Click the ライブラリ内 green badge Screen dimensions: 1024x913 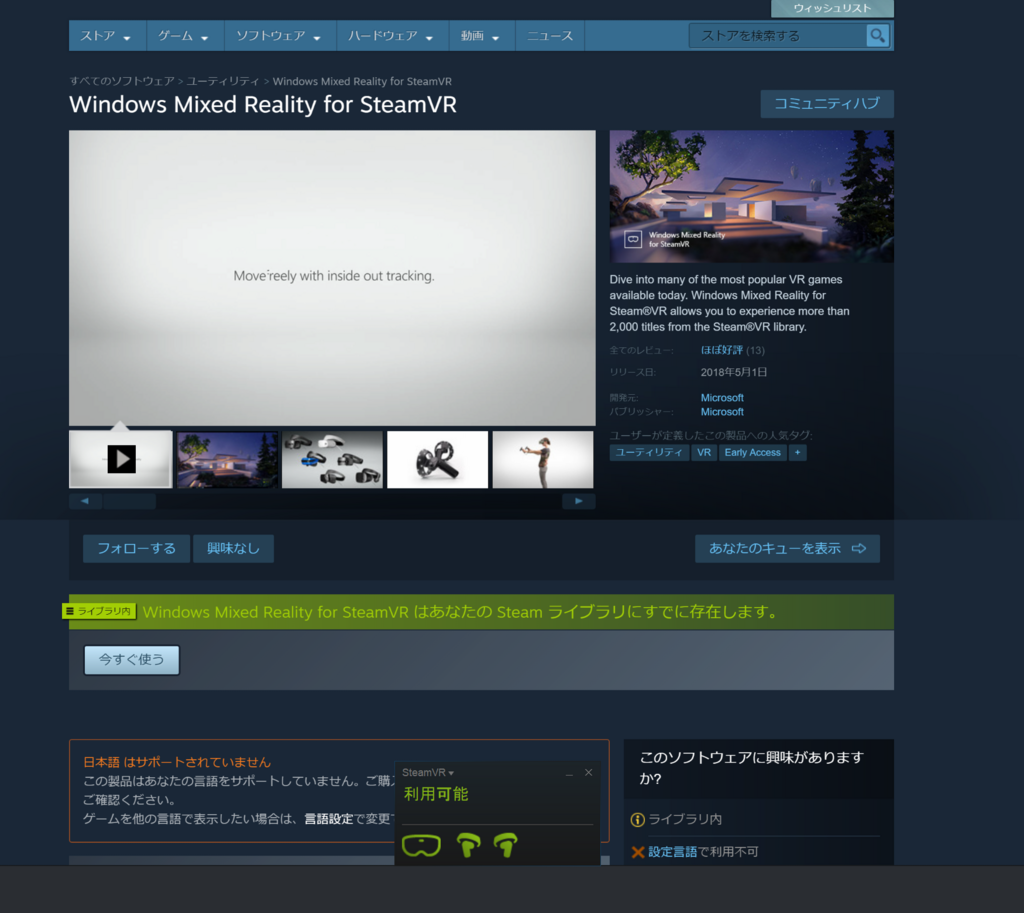(99, 611)
